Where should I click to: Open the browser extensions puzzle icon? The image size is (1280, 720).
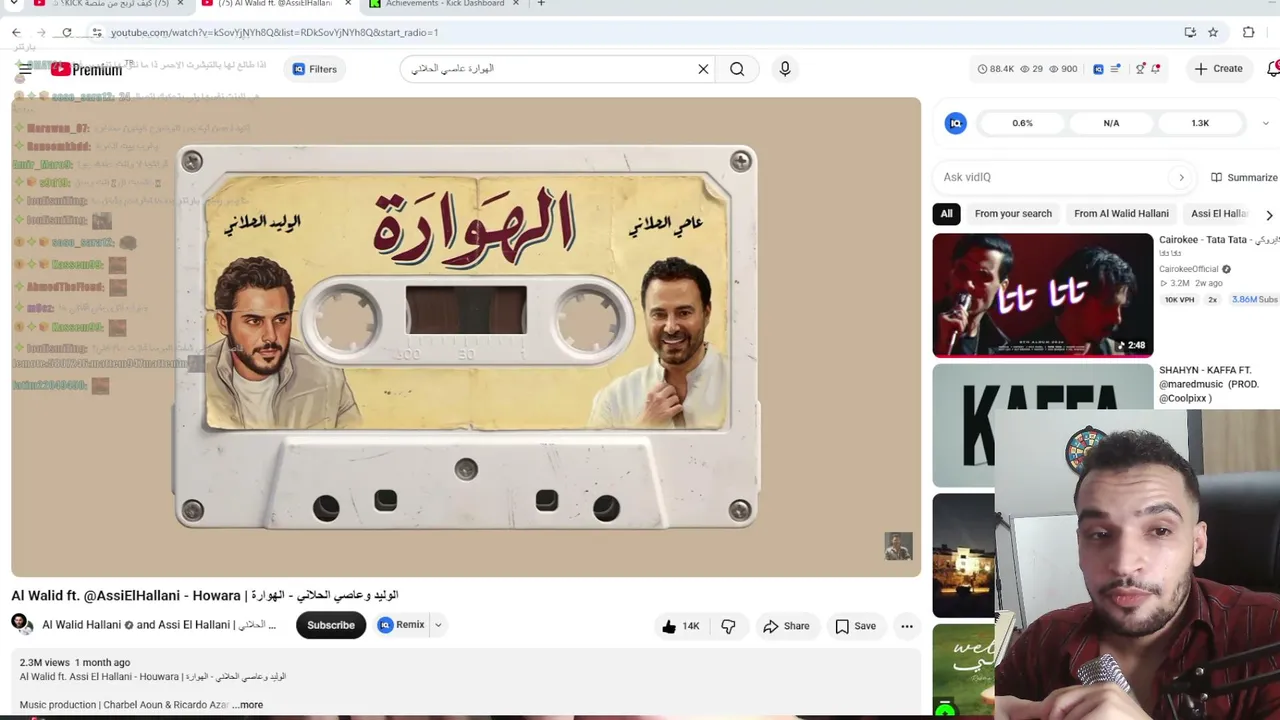pos(1248,33)
